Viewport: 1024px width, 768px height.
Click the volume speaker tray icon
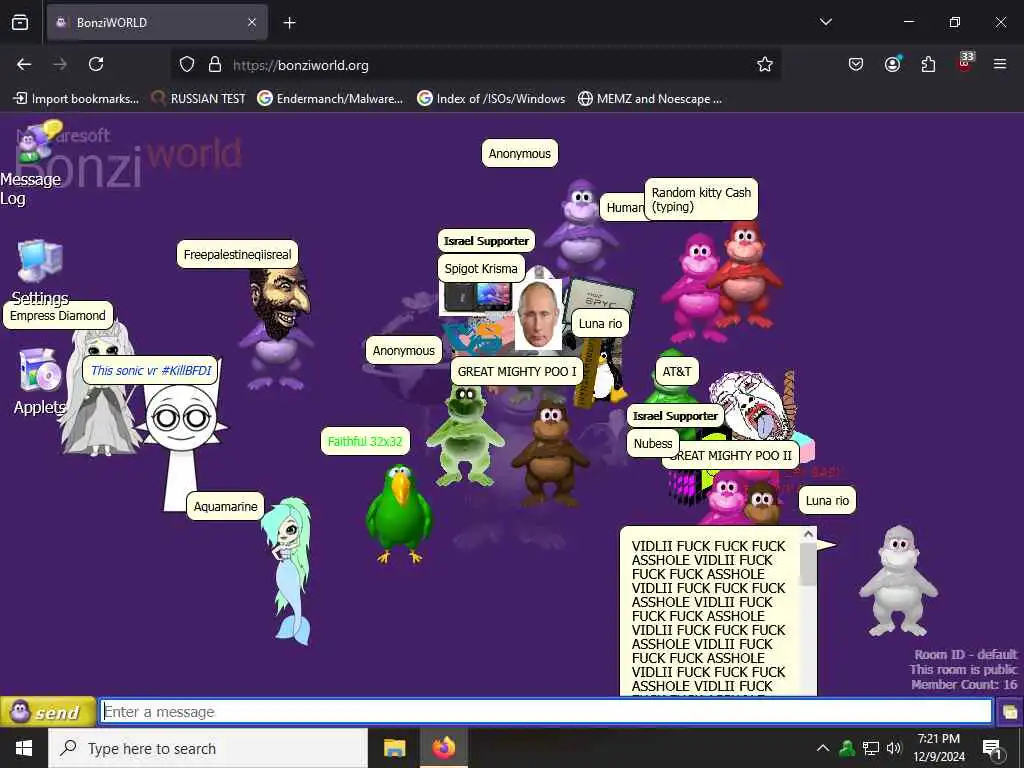pyautogui.click(x=894, y=748)
